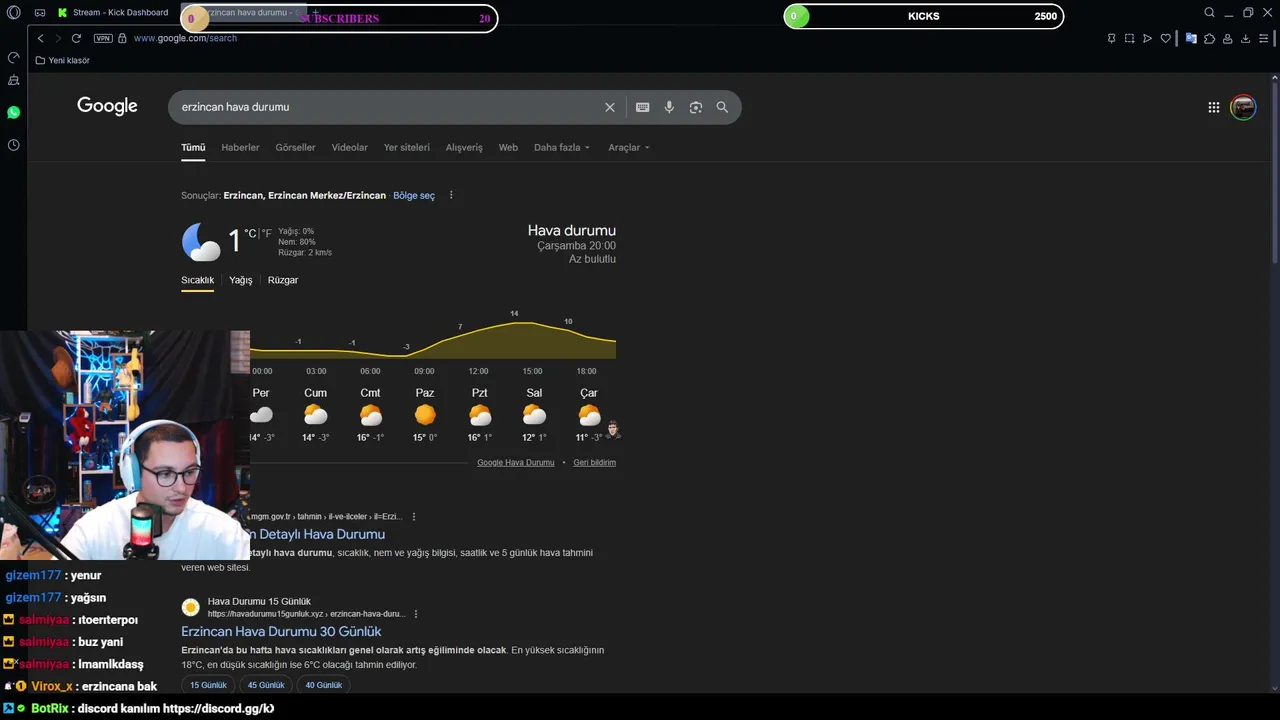
Task: Click the Geri bildirim link
Action: coord(594,463)
